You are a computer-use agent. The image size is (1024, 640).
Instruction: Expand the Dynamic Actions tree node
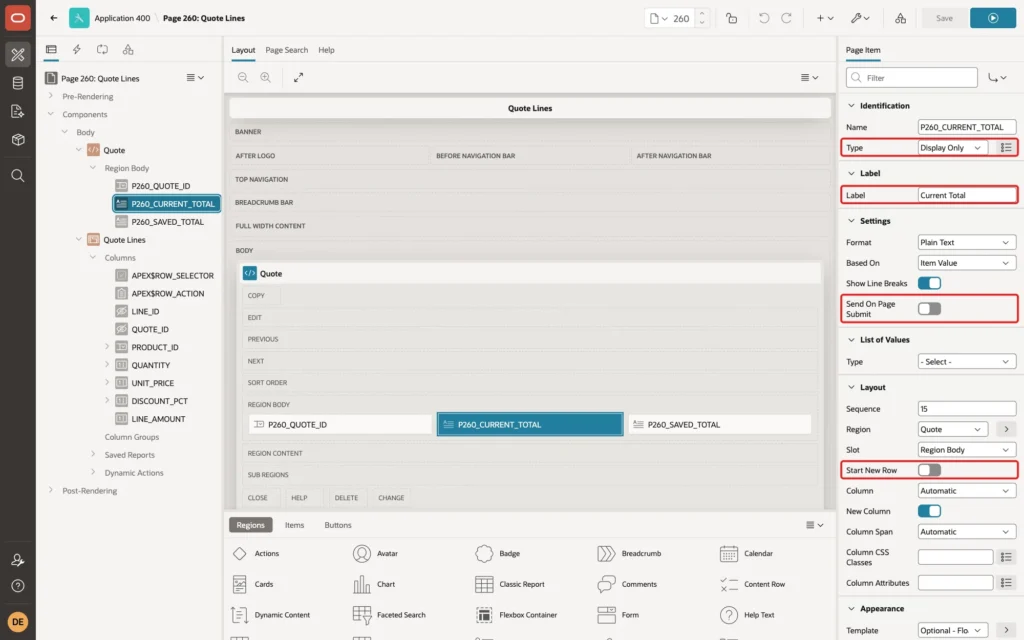click(x=93, y=472)
